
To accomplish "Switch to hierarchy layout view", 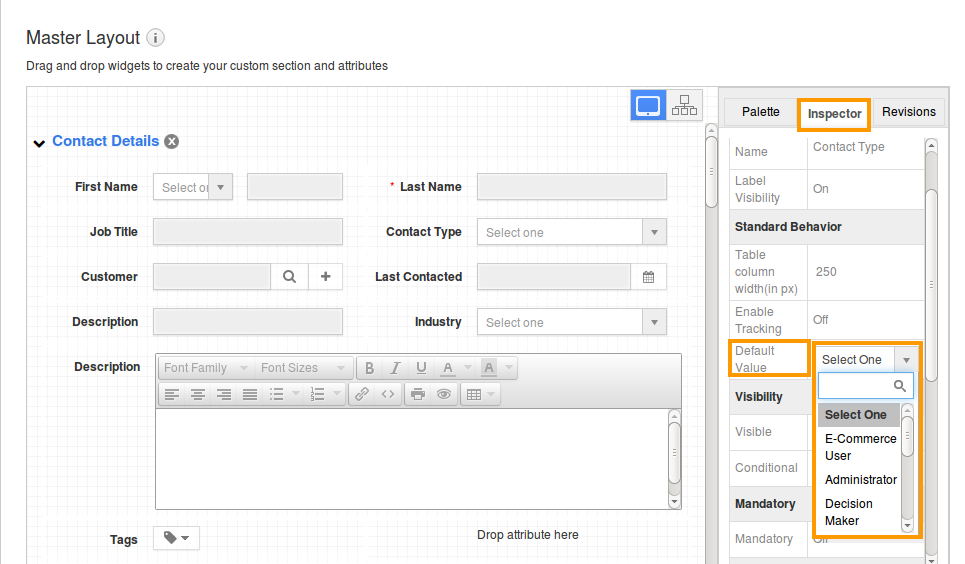I will coord(685,106).
